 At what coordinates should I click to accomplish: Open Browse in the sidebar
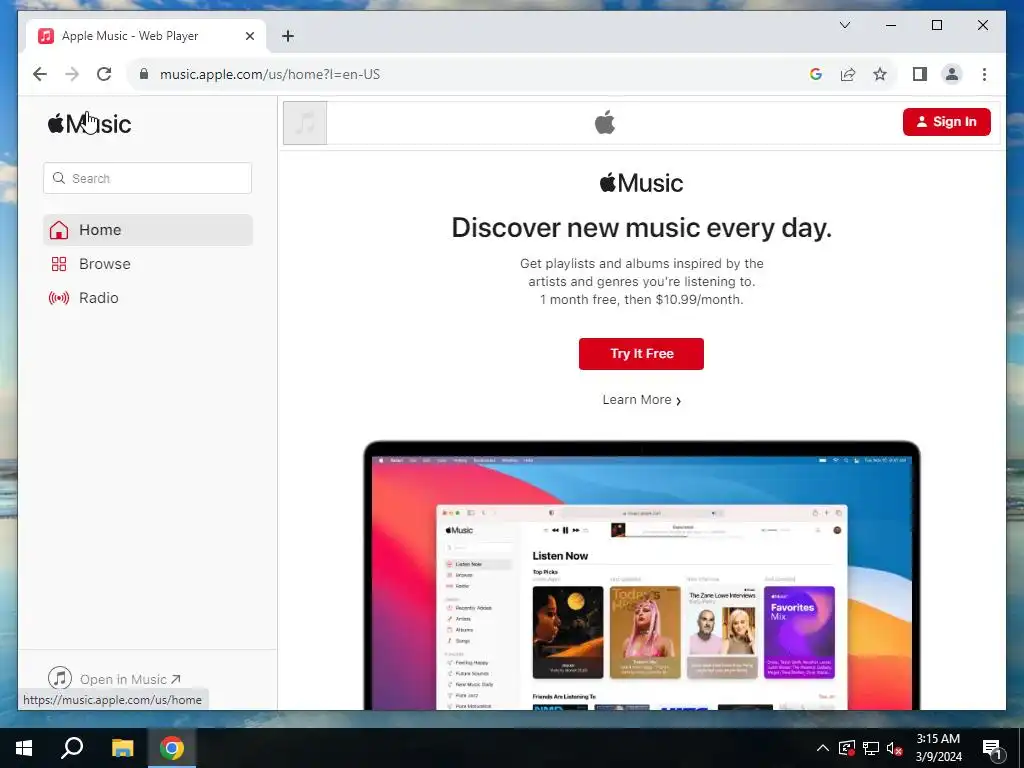tap(148, 264)
